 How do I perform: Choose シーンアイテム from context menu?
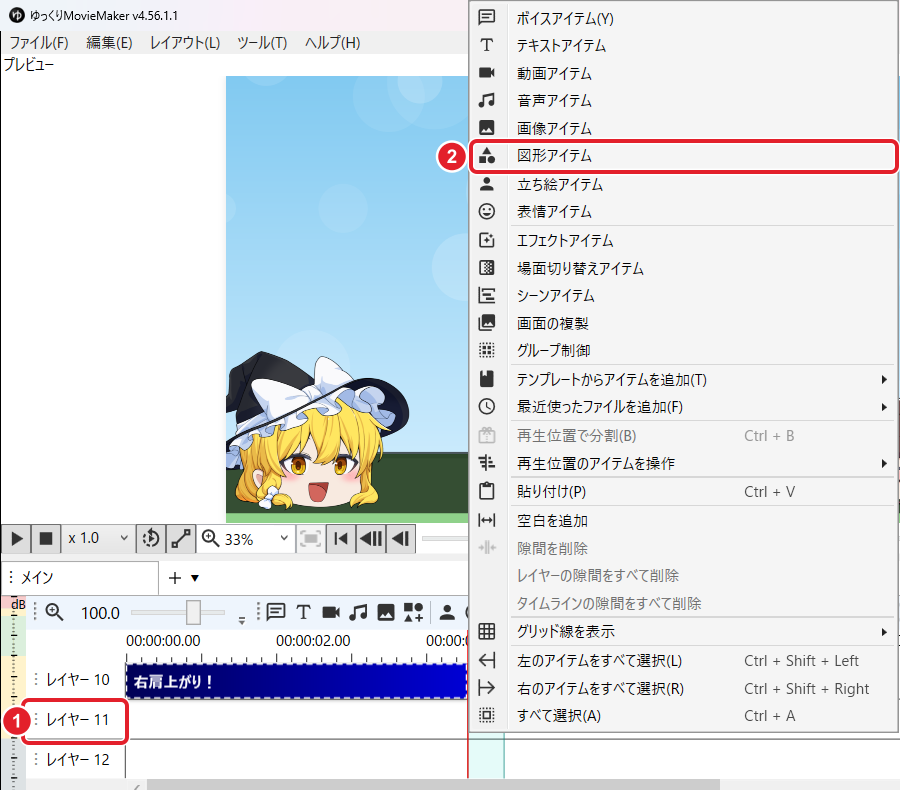tap(683, 296)
